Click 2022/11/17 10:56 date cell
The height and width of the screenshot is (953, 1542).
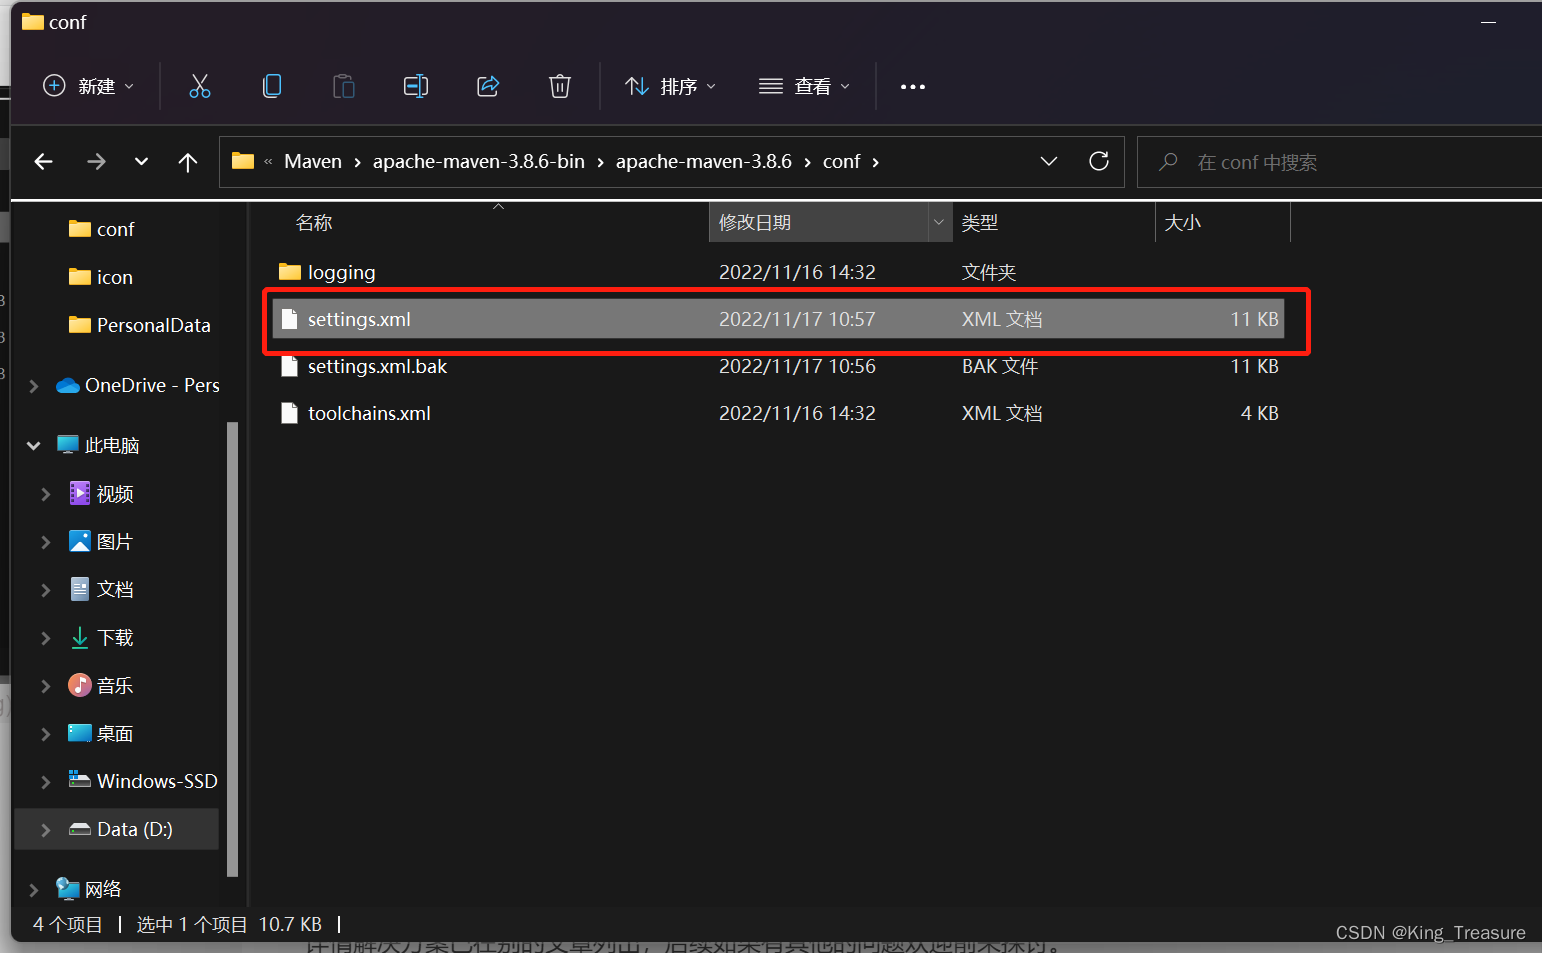click(797, 366)
